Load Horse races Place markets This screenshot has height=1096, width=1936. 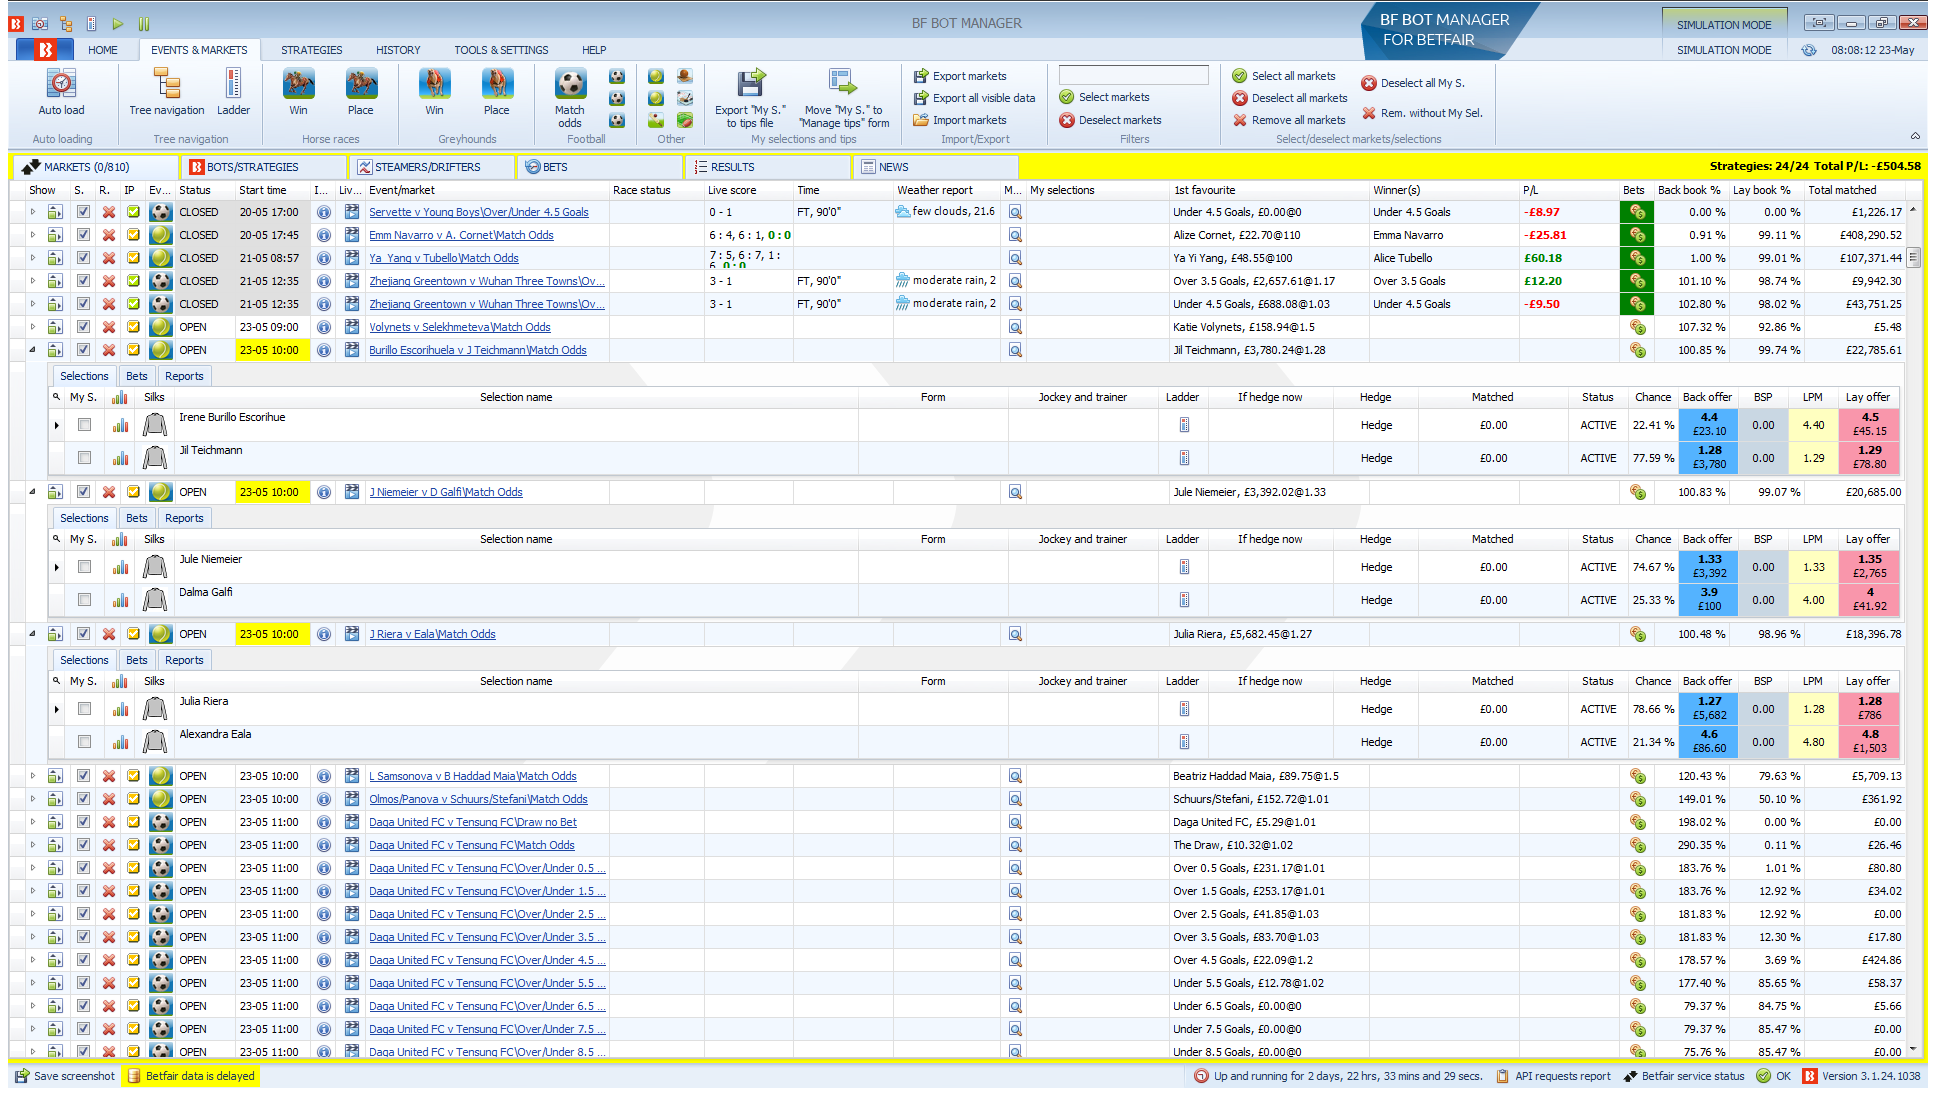click(x=361, y=92)
